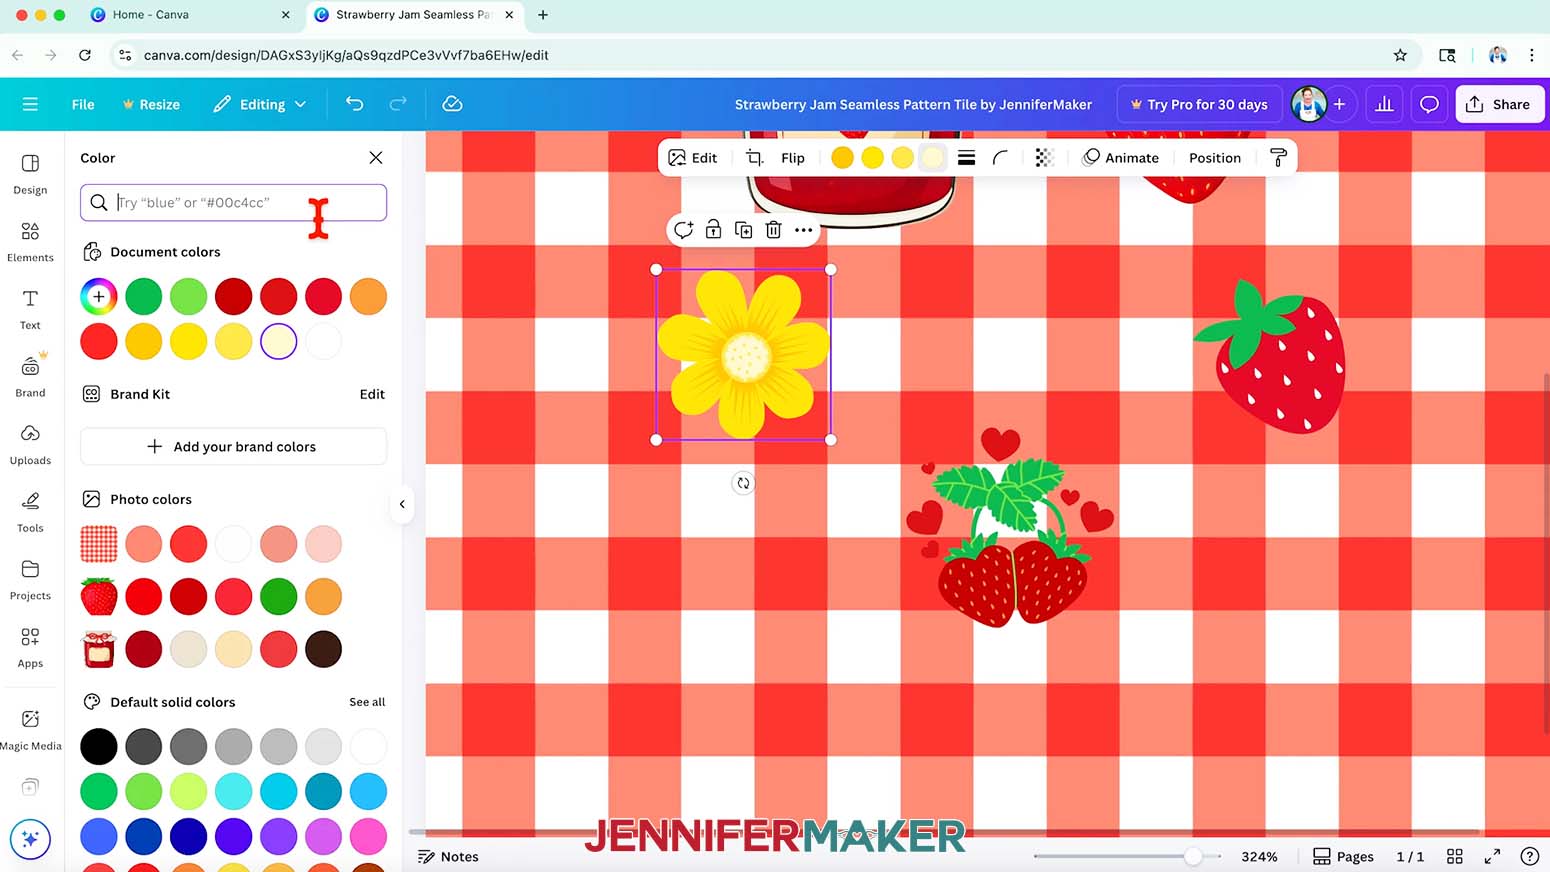Click Try Pro for 30 days
The height and width of the screenshot is (872, 1550).
point(1199,104)
